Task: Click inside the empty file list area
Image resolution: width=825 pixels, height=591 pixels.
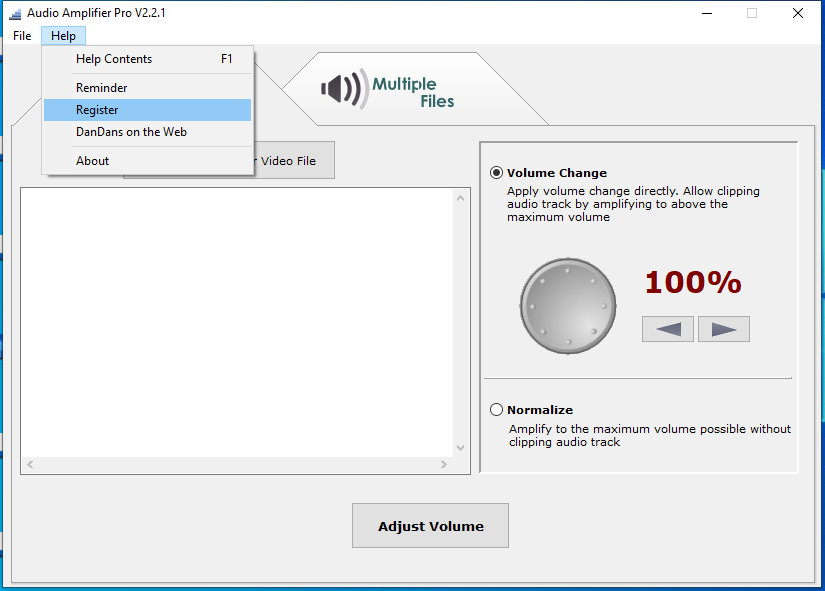Action: coord(240,320)
